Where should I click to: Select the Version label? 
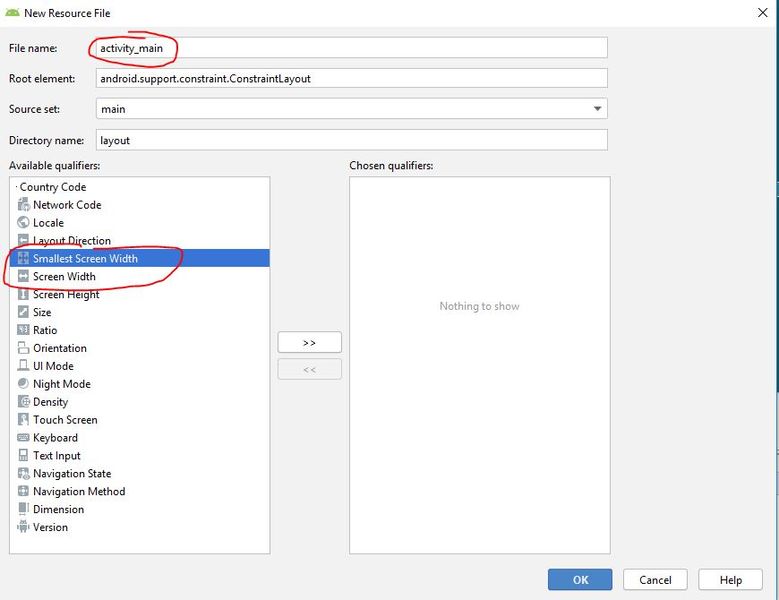[50, 527]
